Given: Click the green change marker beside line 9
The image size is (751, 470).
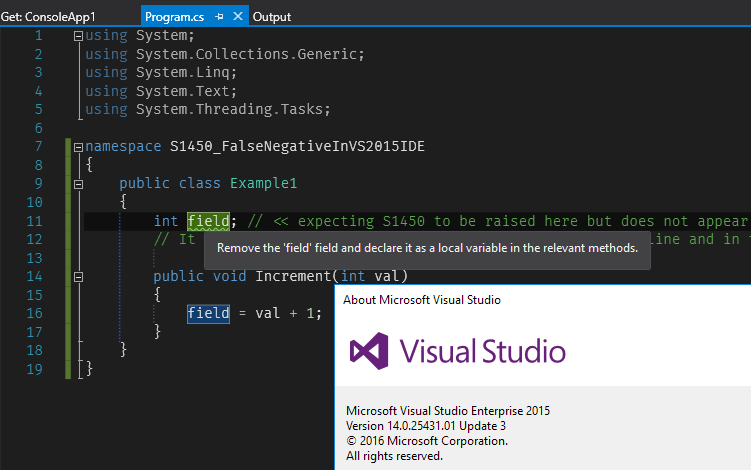Looking at the screenshot, I should click(x=68, y=183).
